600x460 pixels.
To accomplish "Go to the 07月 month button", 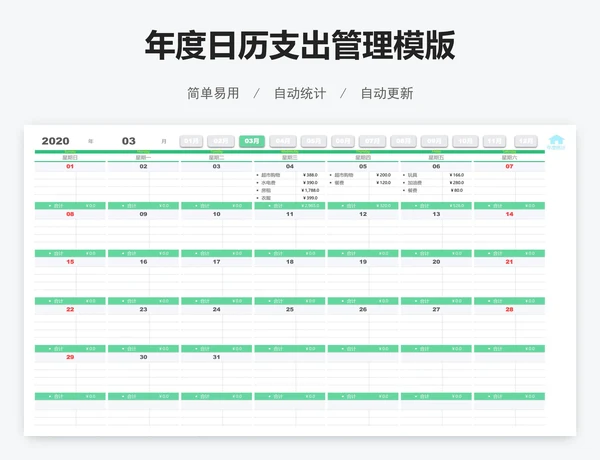I will click(x=372, y=141).
